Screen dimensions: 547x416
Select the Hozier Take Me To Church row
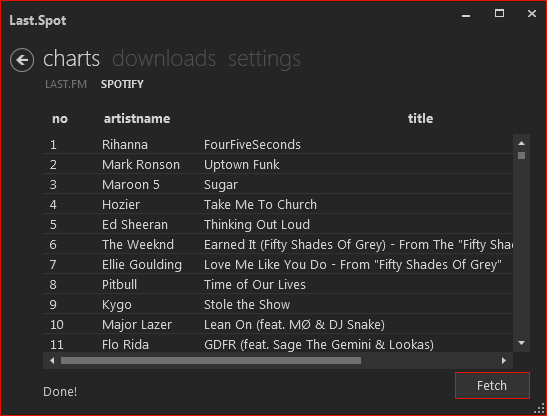pyautogui.click(x=278, y=205)
